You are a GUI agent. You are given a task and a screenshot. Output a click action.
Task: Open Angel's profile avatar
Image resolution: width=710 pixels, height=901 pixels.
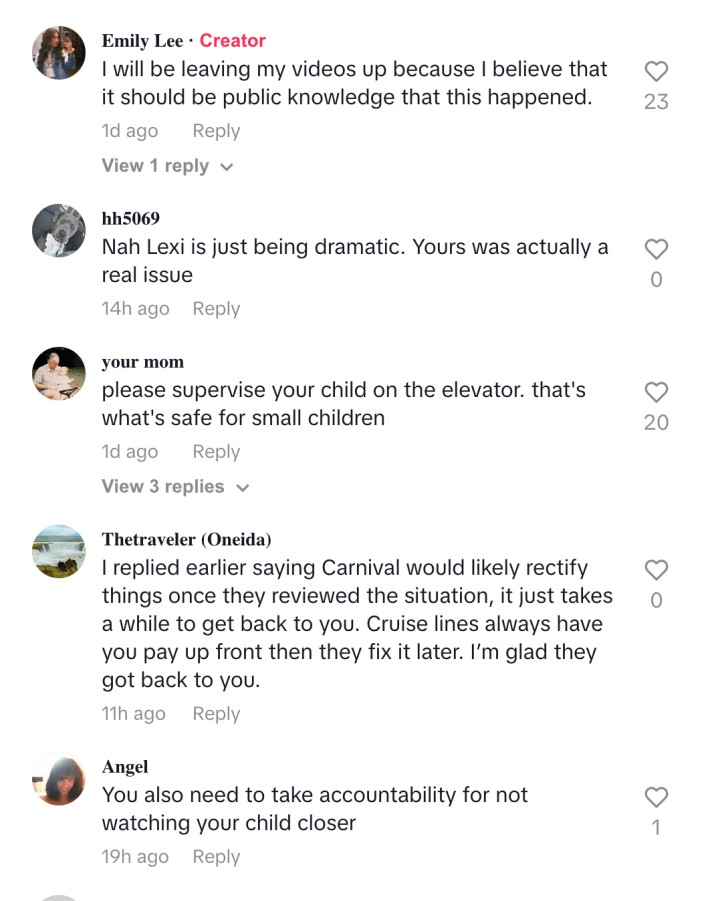pyautogui.click(x=59, y=779)
